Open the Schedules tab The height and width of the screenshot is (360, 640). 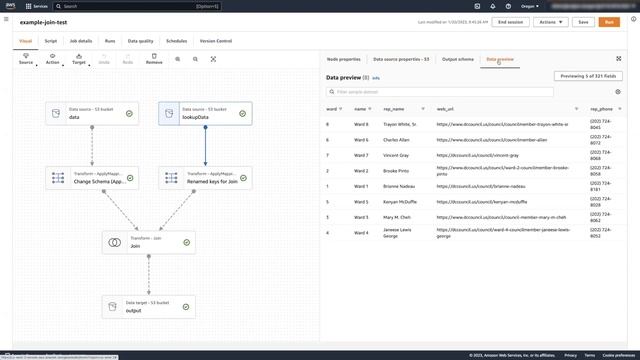pos(176,41)
